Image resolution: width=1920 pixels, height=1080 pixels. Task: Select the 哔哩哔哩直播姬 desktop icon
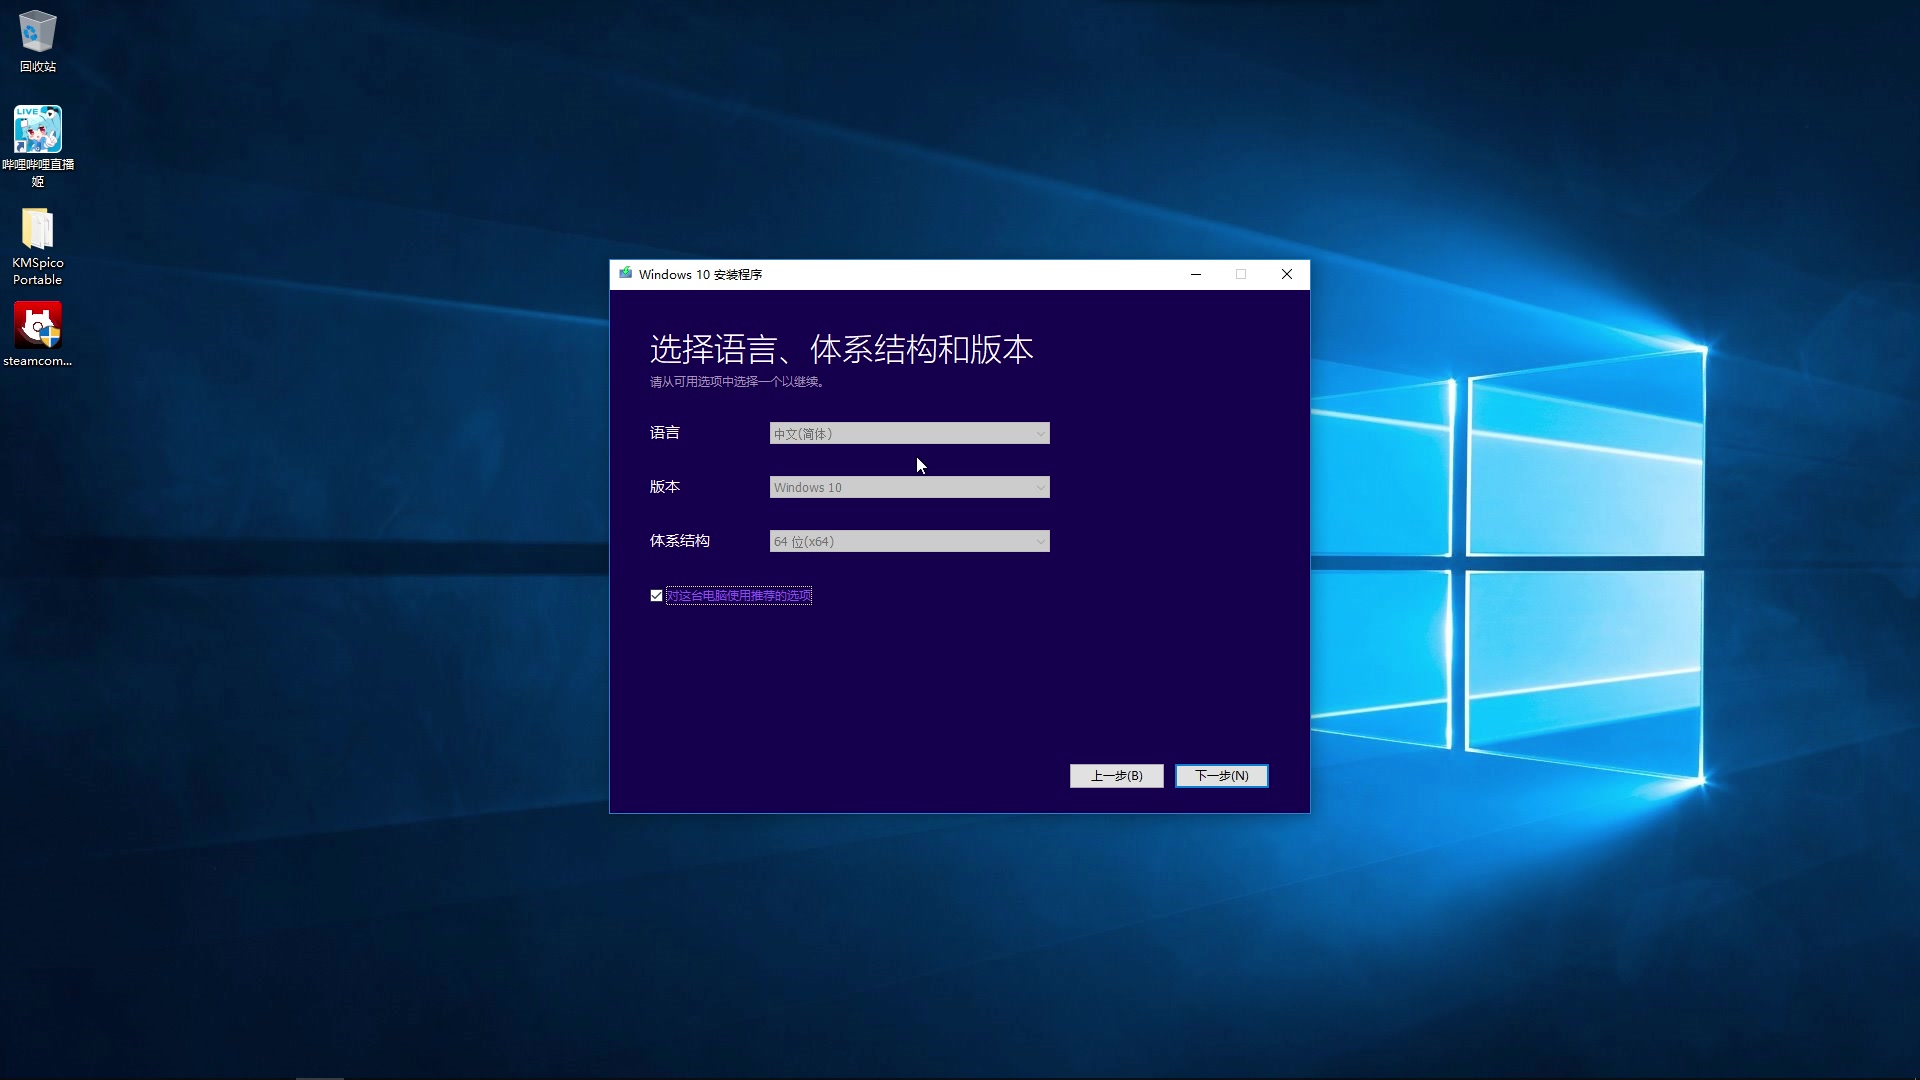[x=38, y=146]
